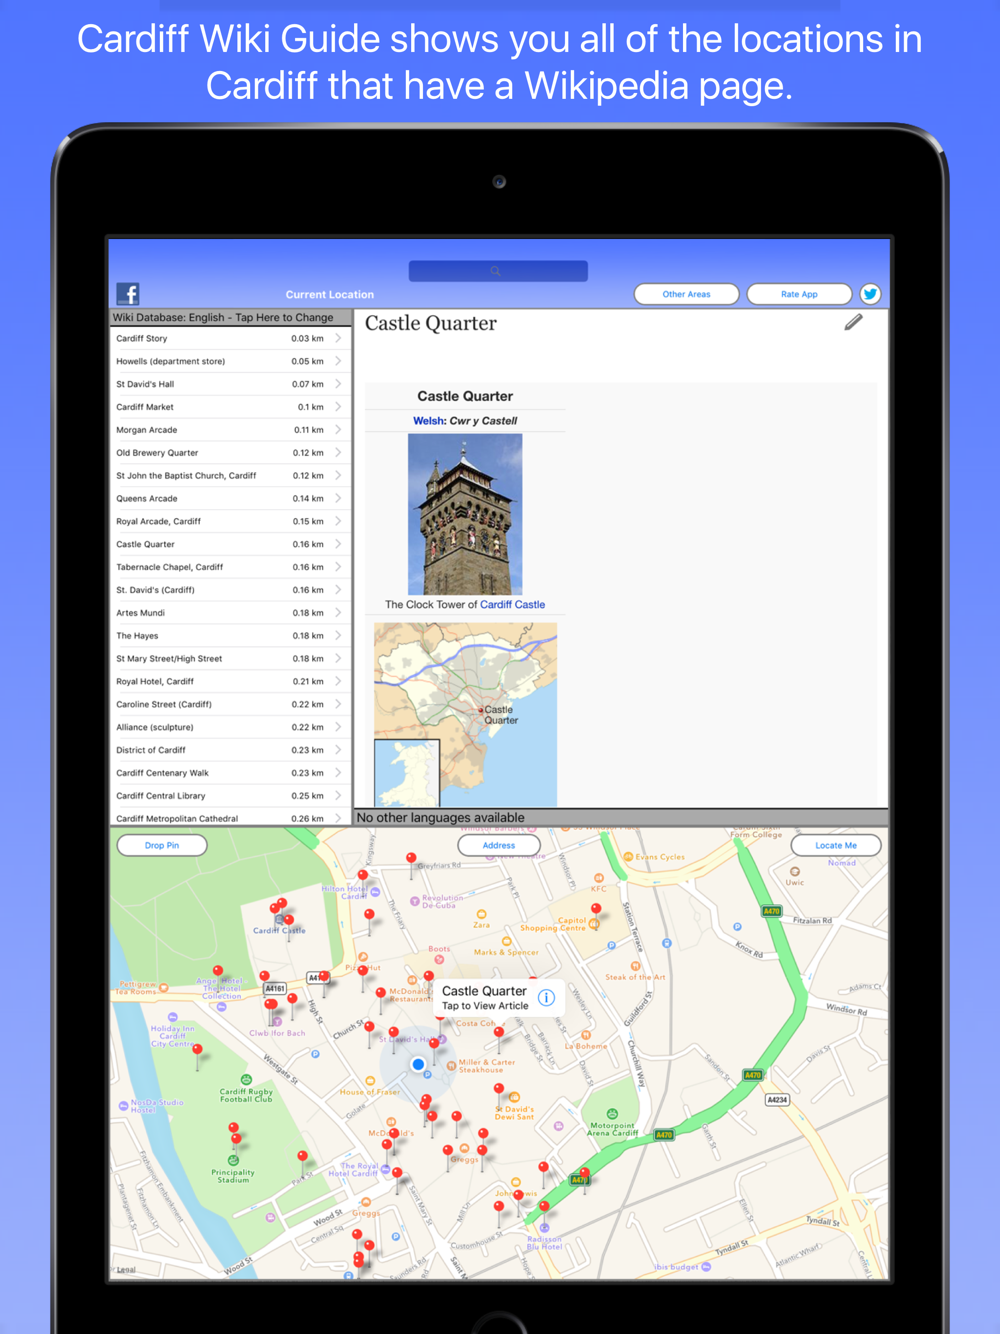Select the Artes Mundi list entry
The width and height of the screenshot is (1000, 1334).
pyautogui.click(x=230, y=613)
